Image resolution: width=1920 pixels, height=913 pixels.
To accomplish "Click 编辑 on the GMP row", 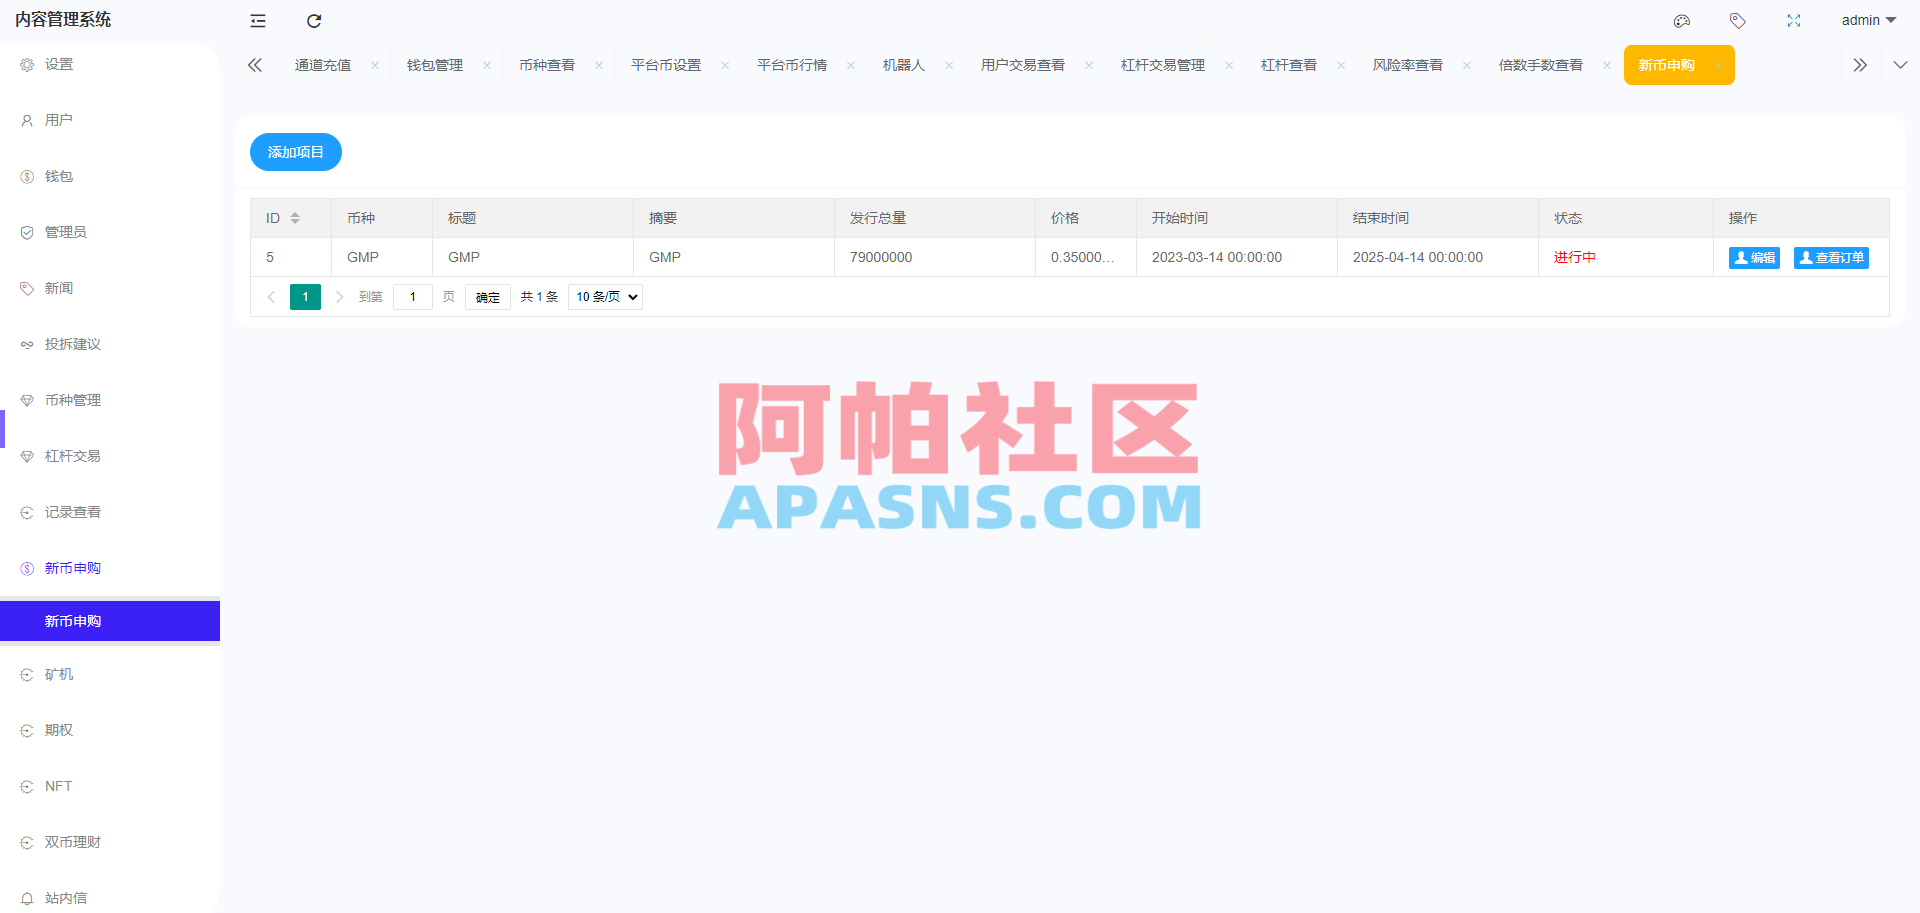I will pyautogui.click(x=1754, y=257).
